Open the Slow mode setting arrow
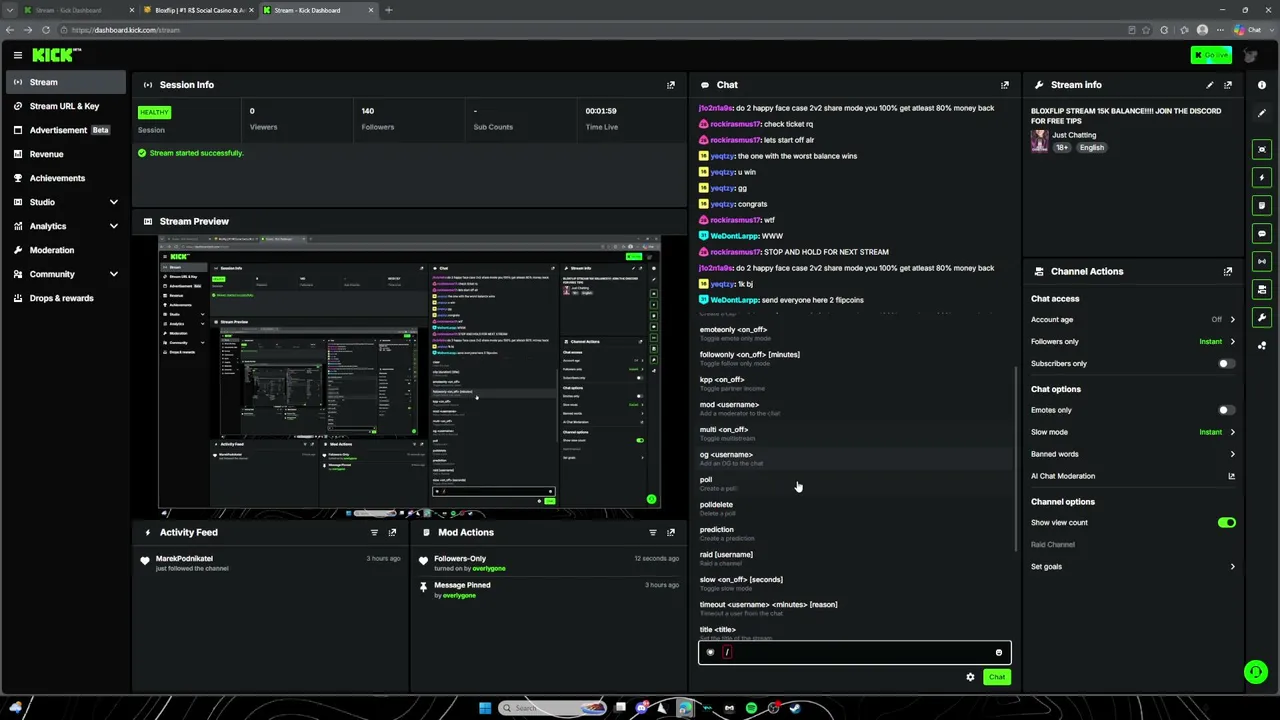This screenshot has width=1280, height=720. [x=1232, y=432]
